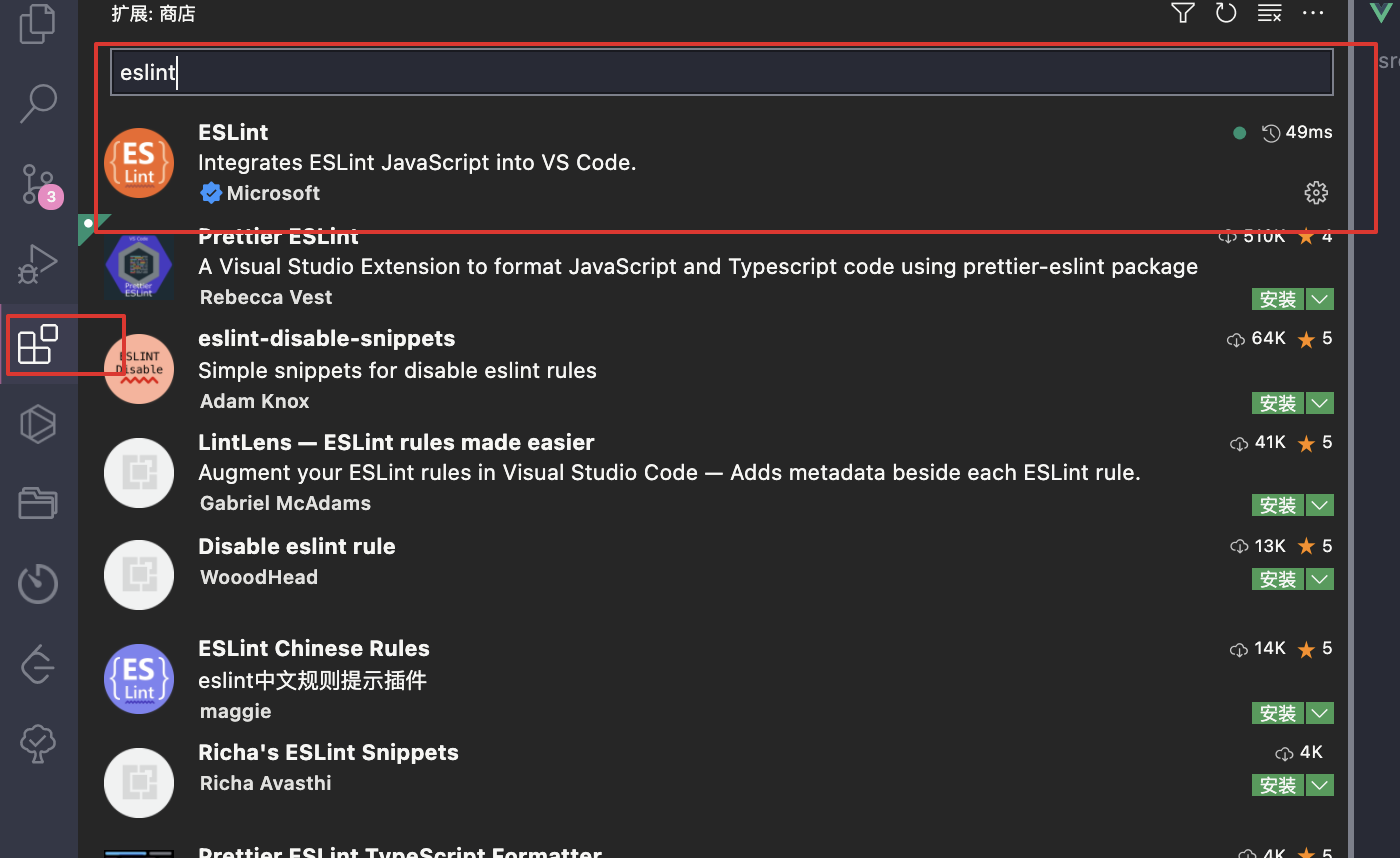
Task: Install the Disable eslint rule extension
Action: click(1278, 579)
